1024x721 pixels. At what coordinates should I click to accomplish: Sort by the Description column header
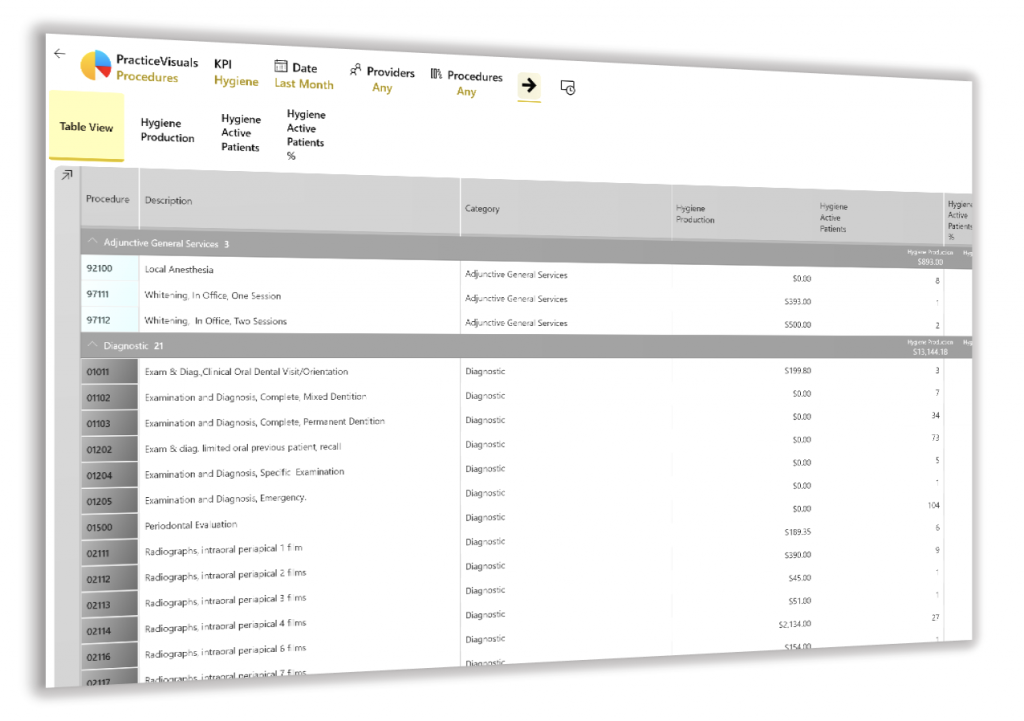pyautogui.click(x=169, y=201)
